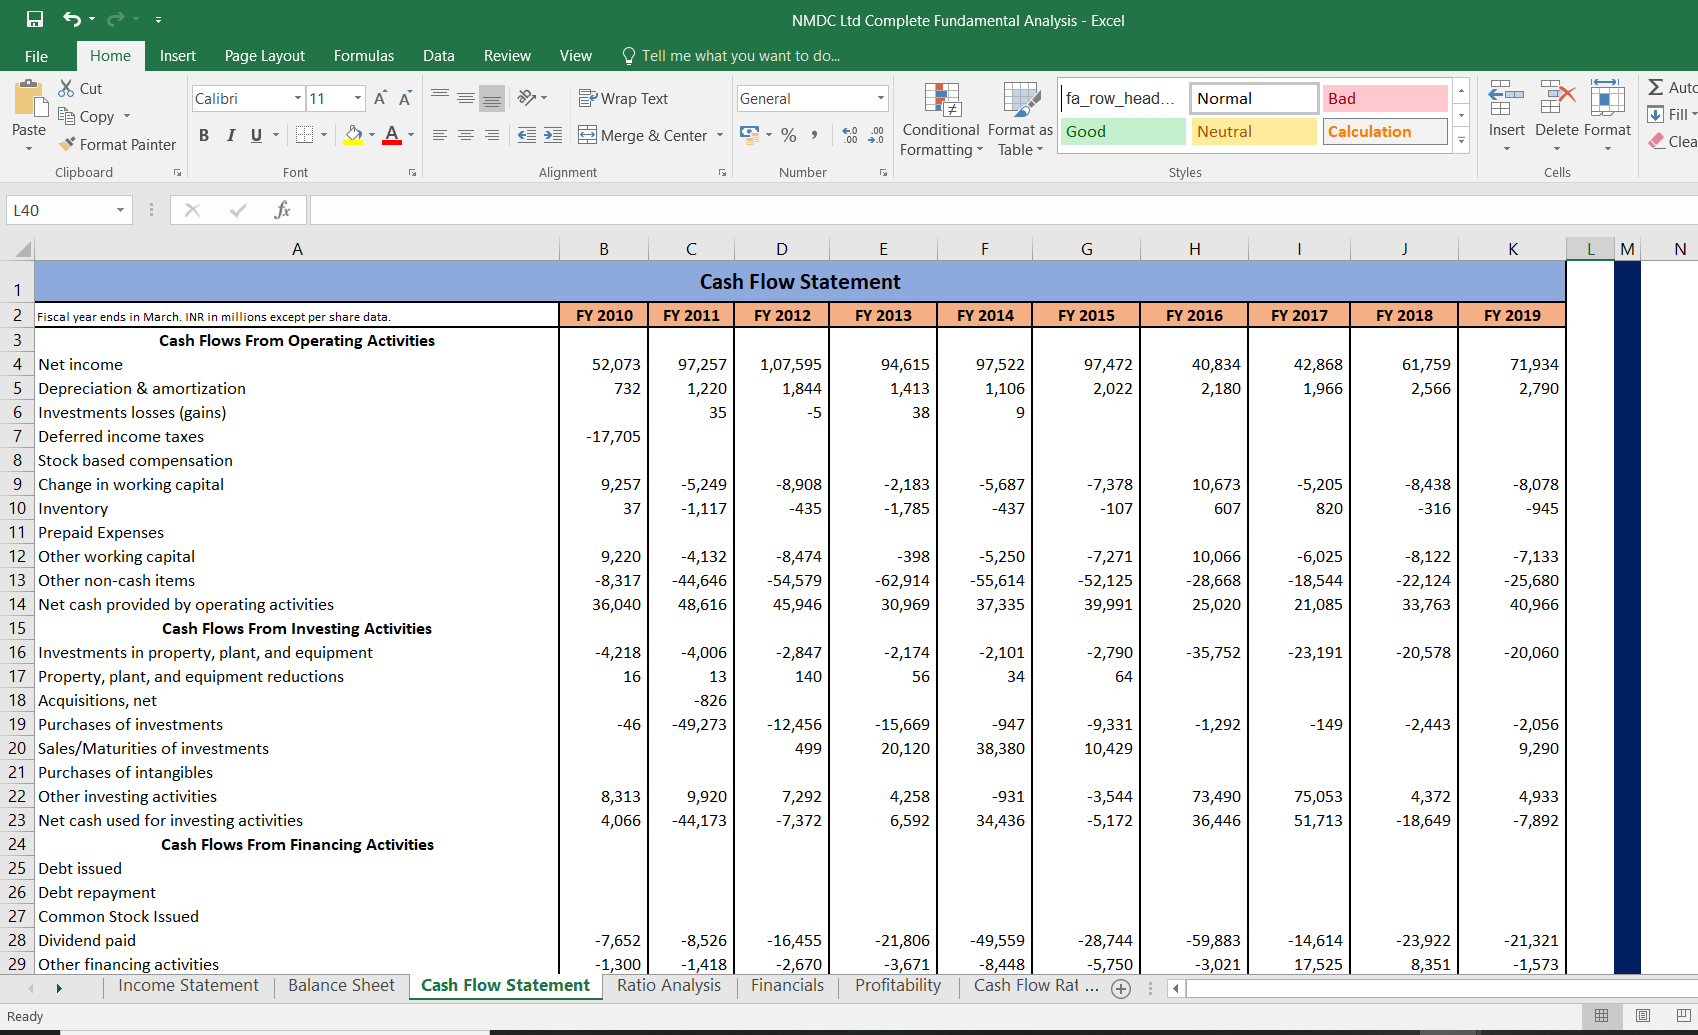The image size is (1698, 1035).
Task: Switch to Page Layout view in status bar
Action: [x=1643, y=1016]
